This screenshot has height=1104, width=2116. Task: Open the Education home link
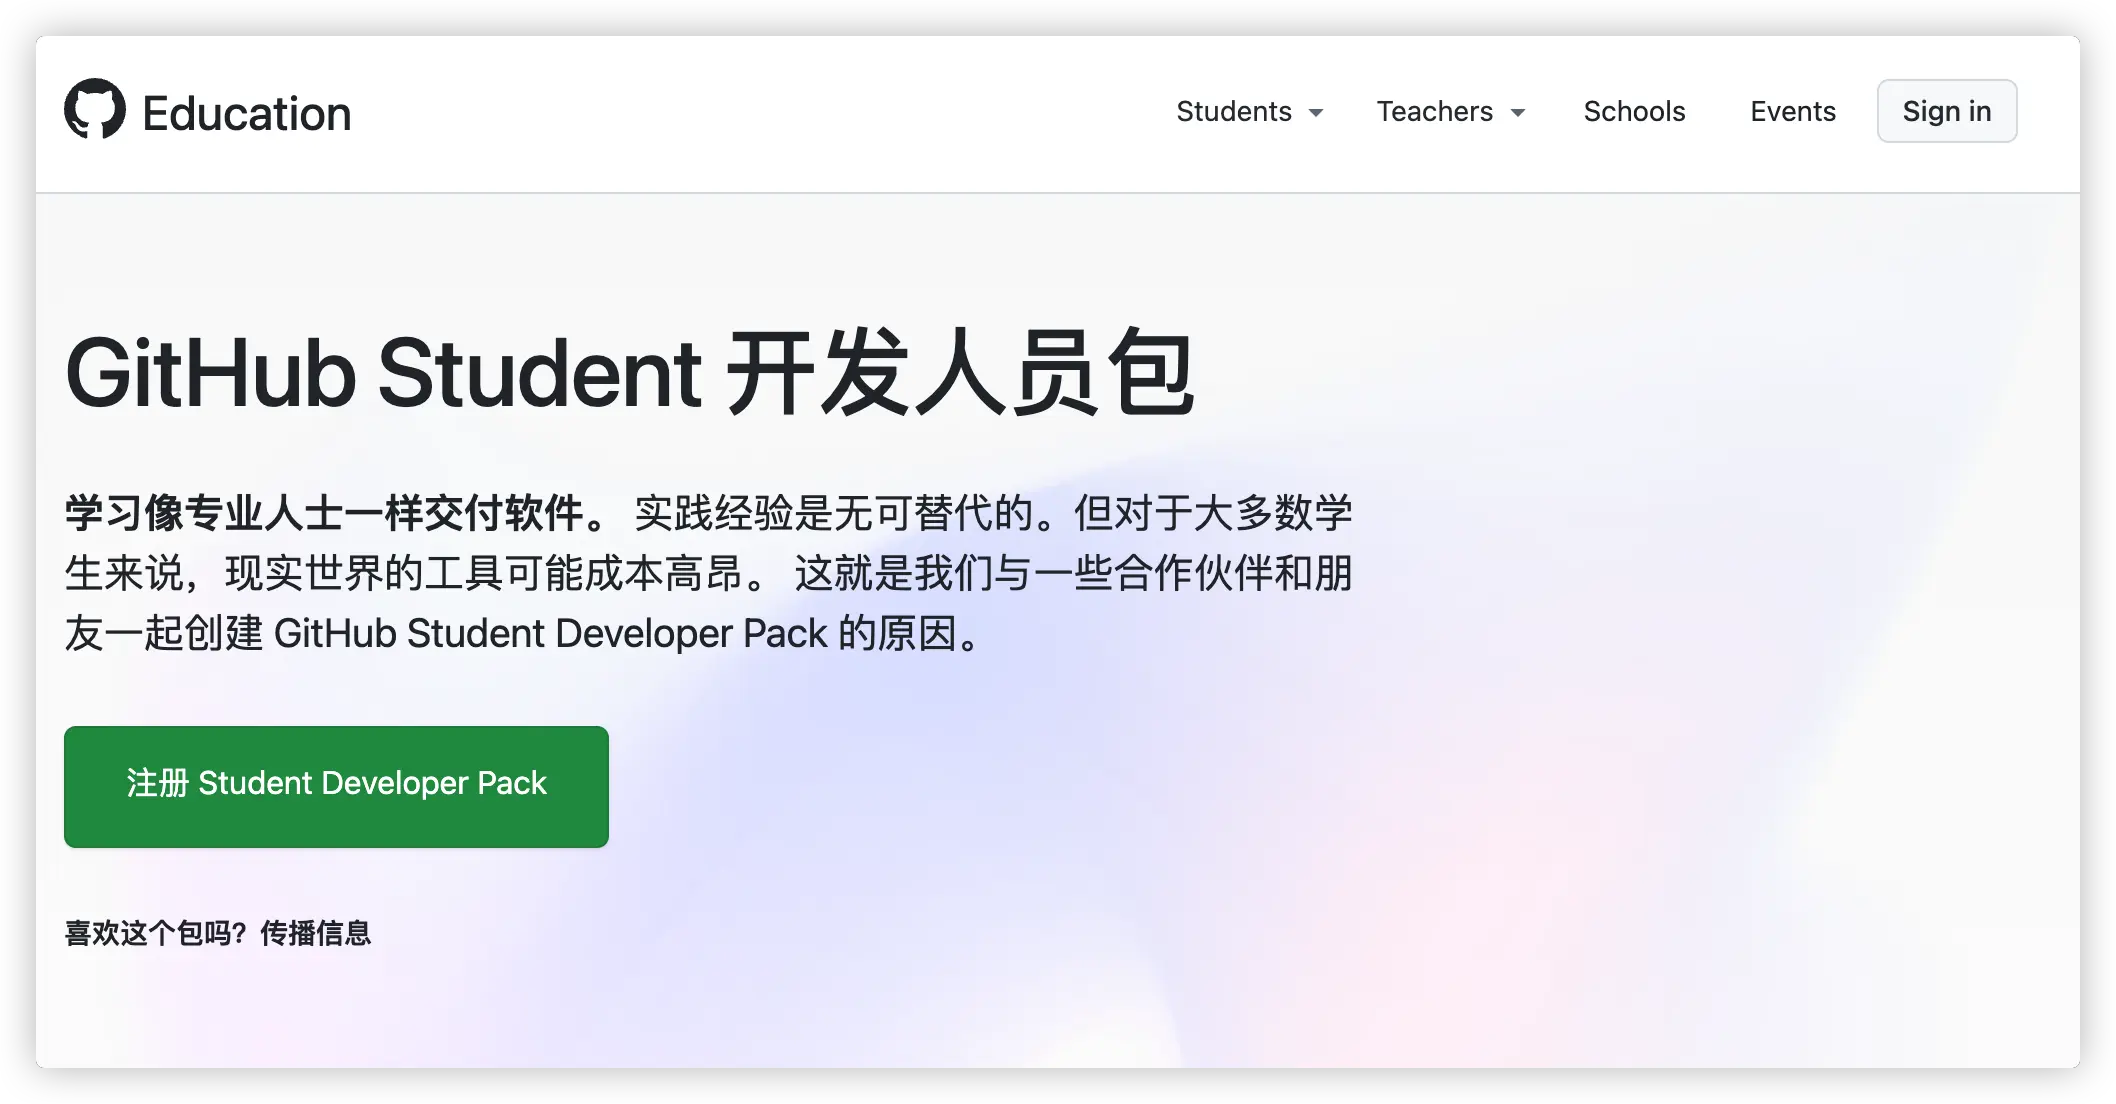(247, 113)
